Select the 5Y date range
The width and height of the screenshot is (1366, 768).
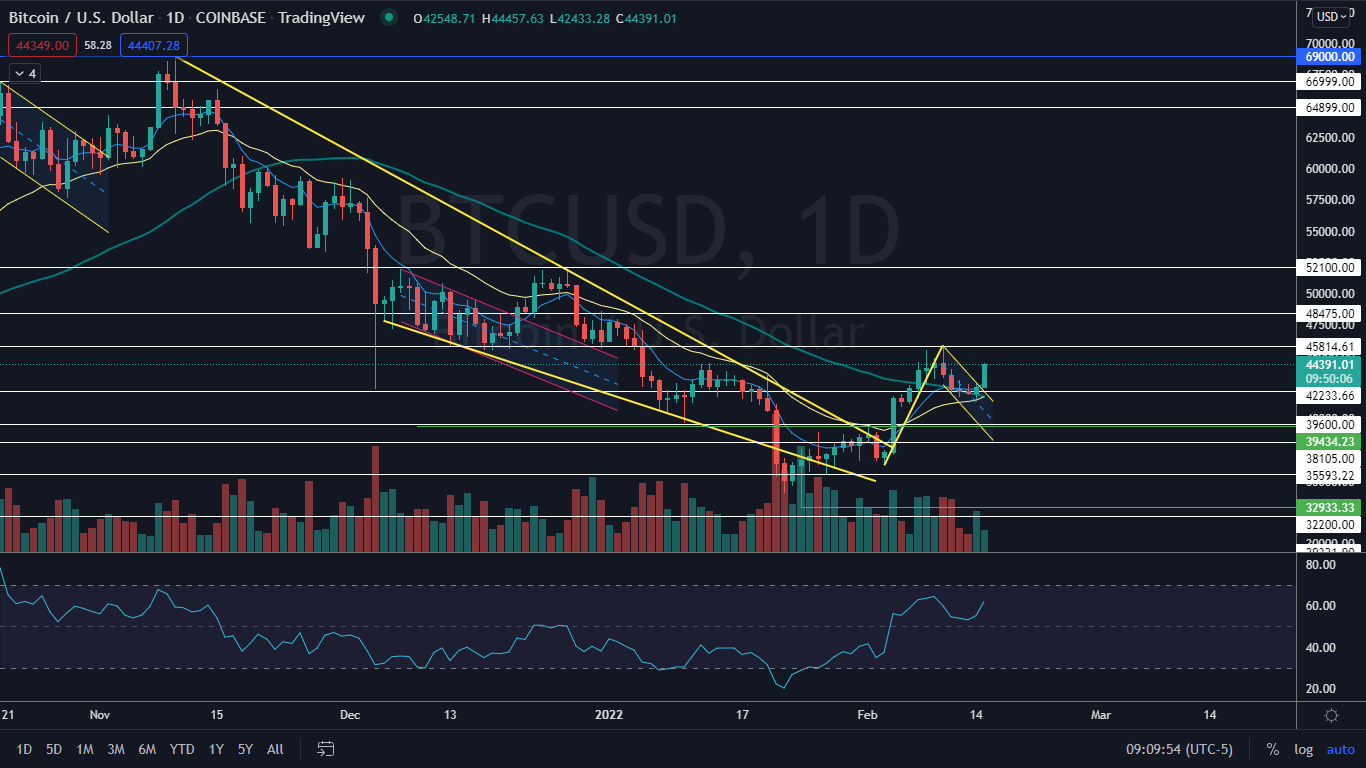click(x=245, y=749)
